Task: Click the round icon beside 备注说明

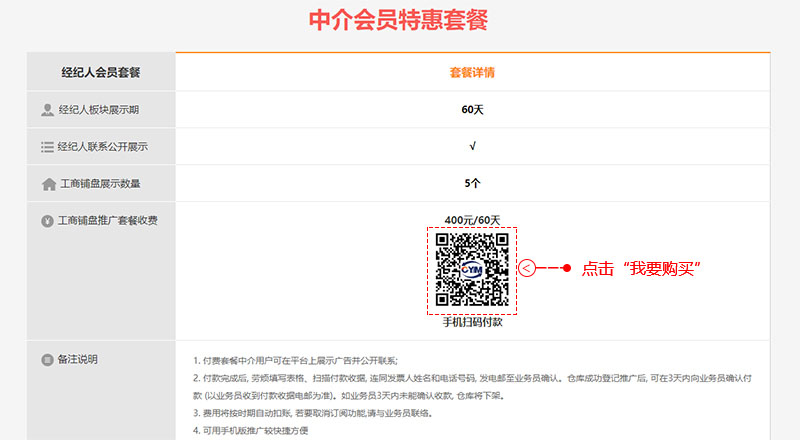Action: click(x=47, y=360)
